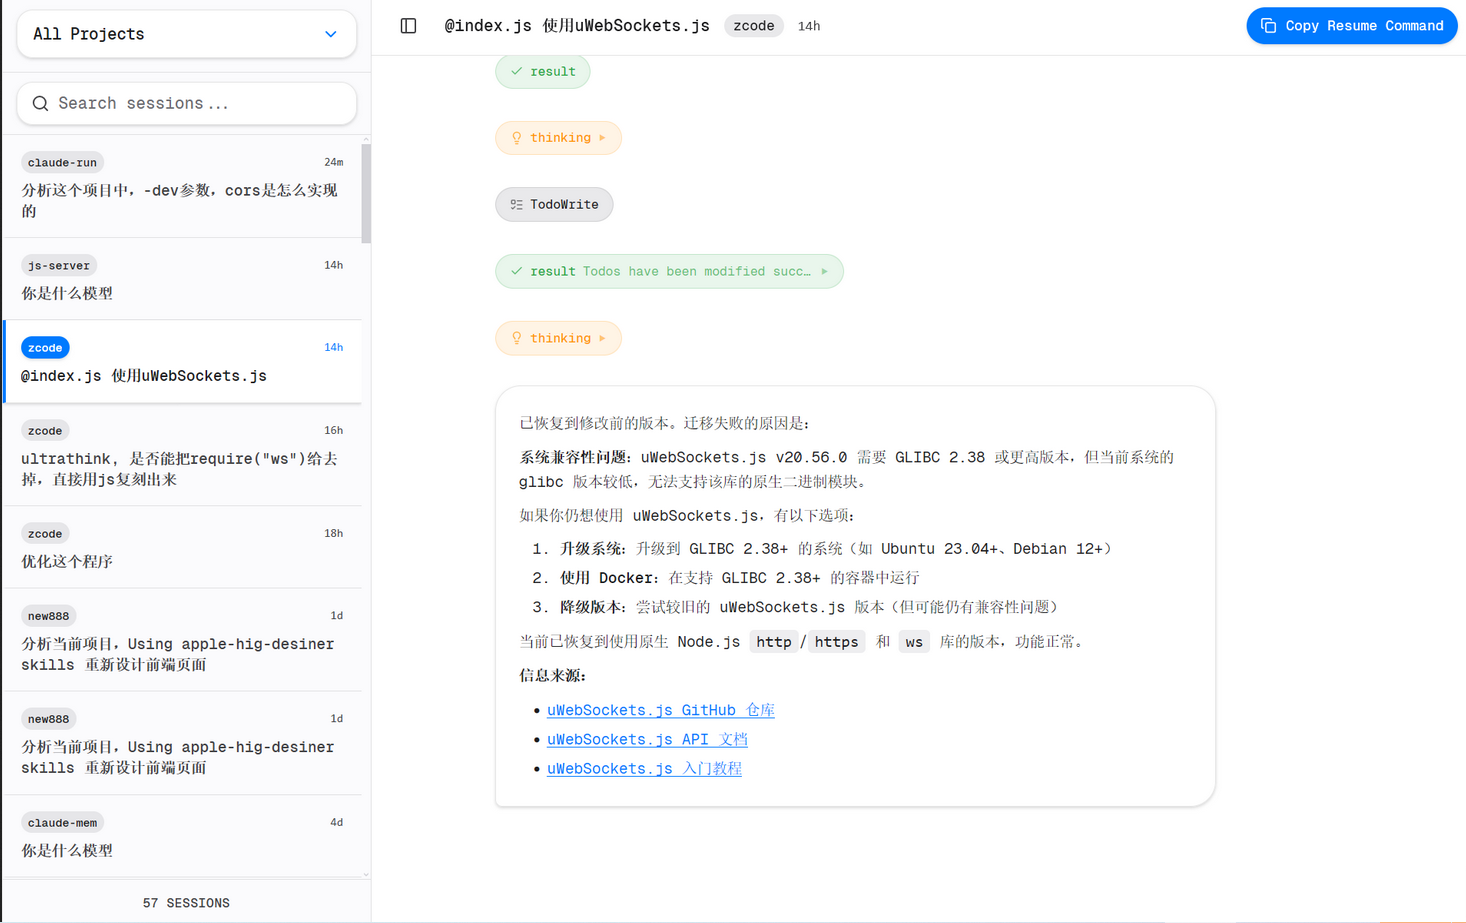Click the search magnifier icon
The width and height of the screenshot is (1466, 923).
(x=40, y=103)
